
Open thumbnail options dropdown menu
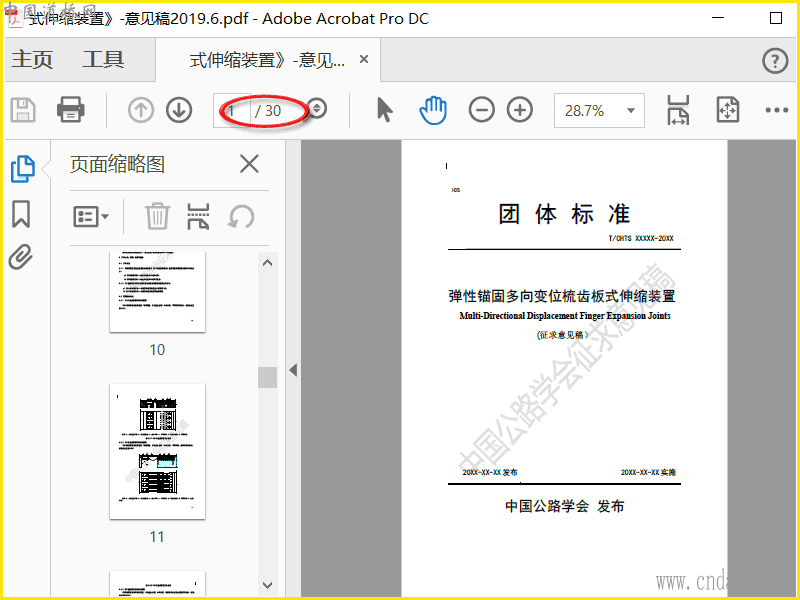(91, 217)
